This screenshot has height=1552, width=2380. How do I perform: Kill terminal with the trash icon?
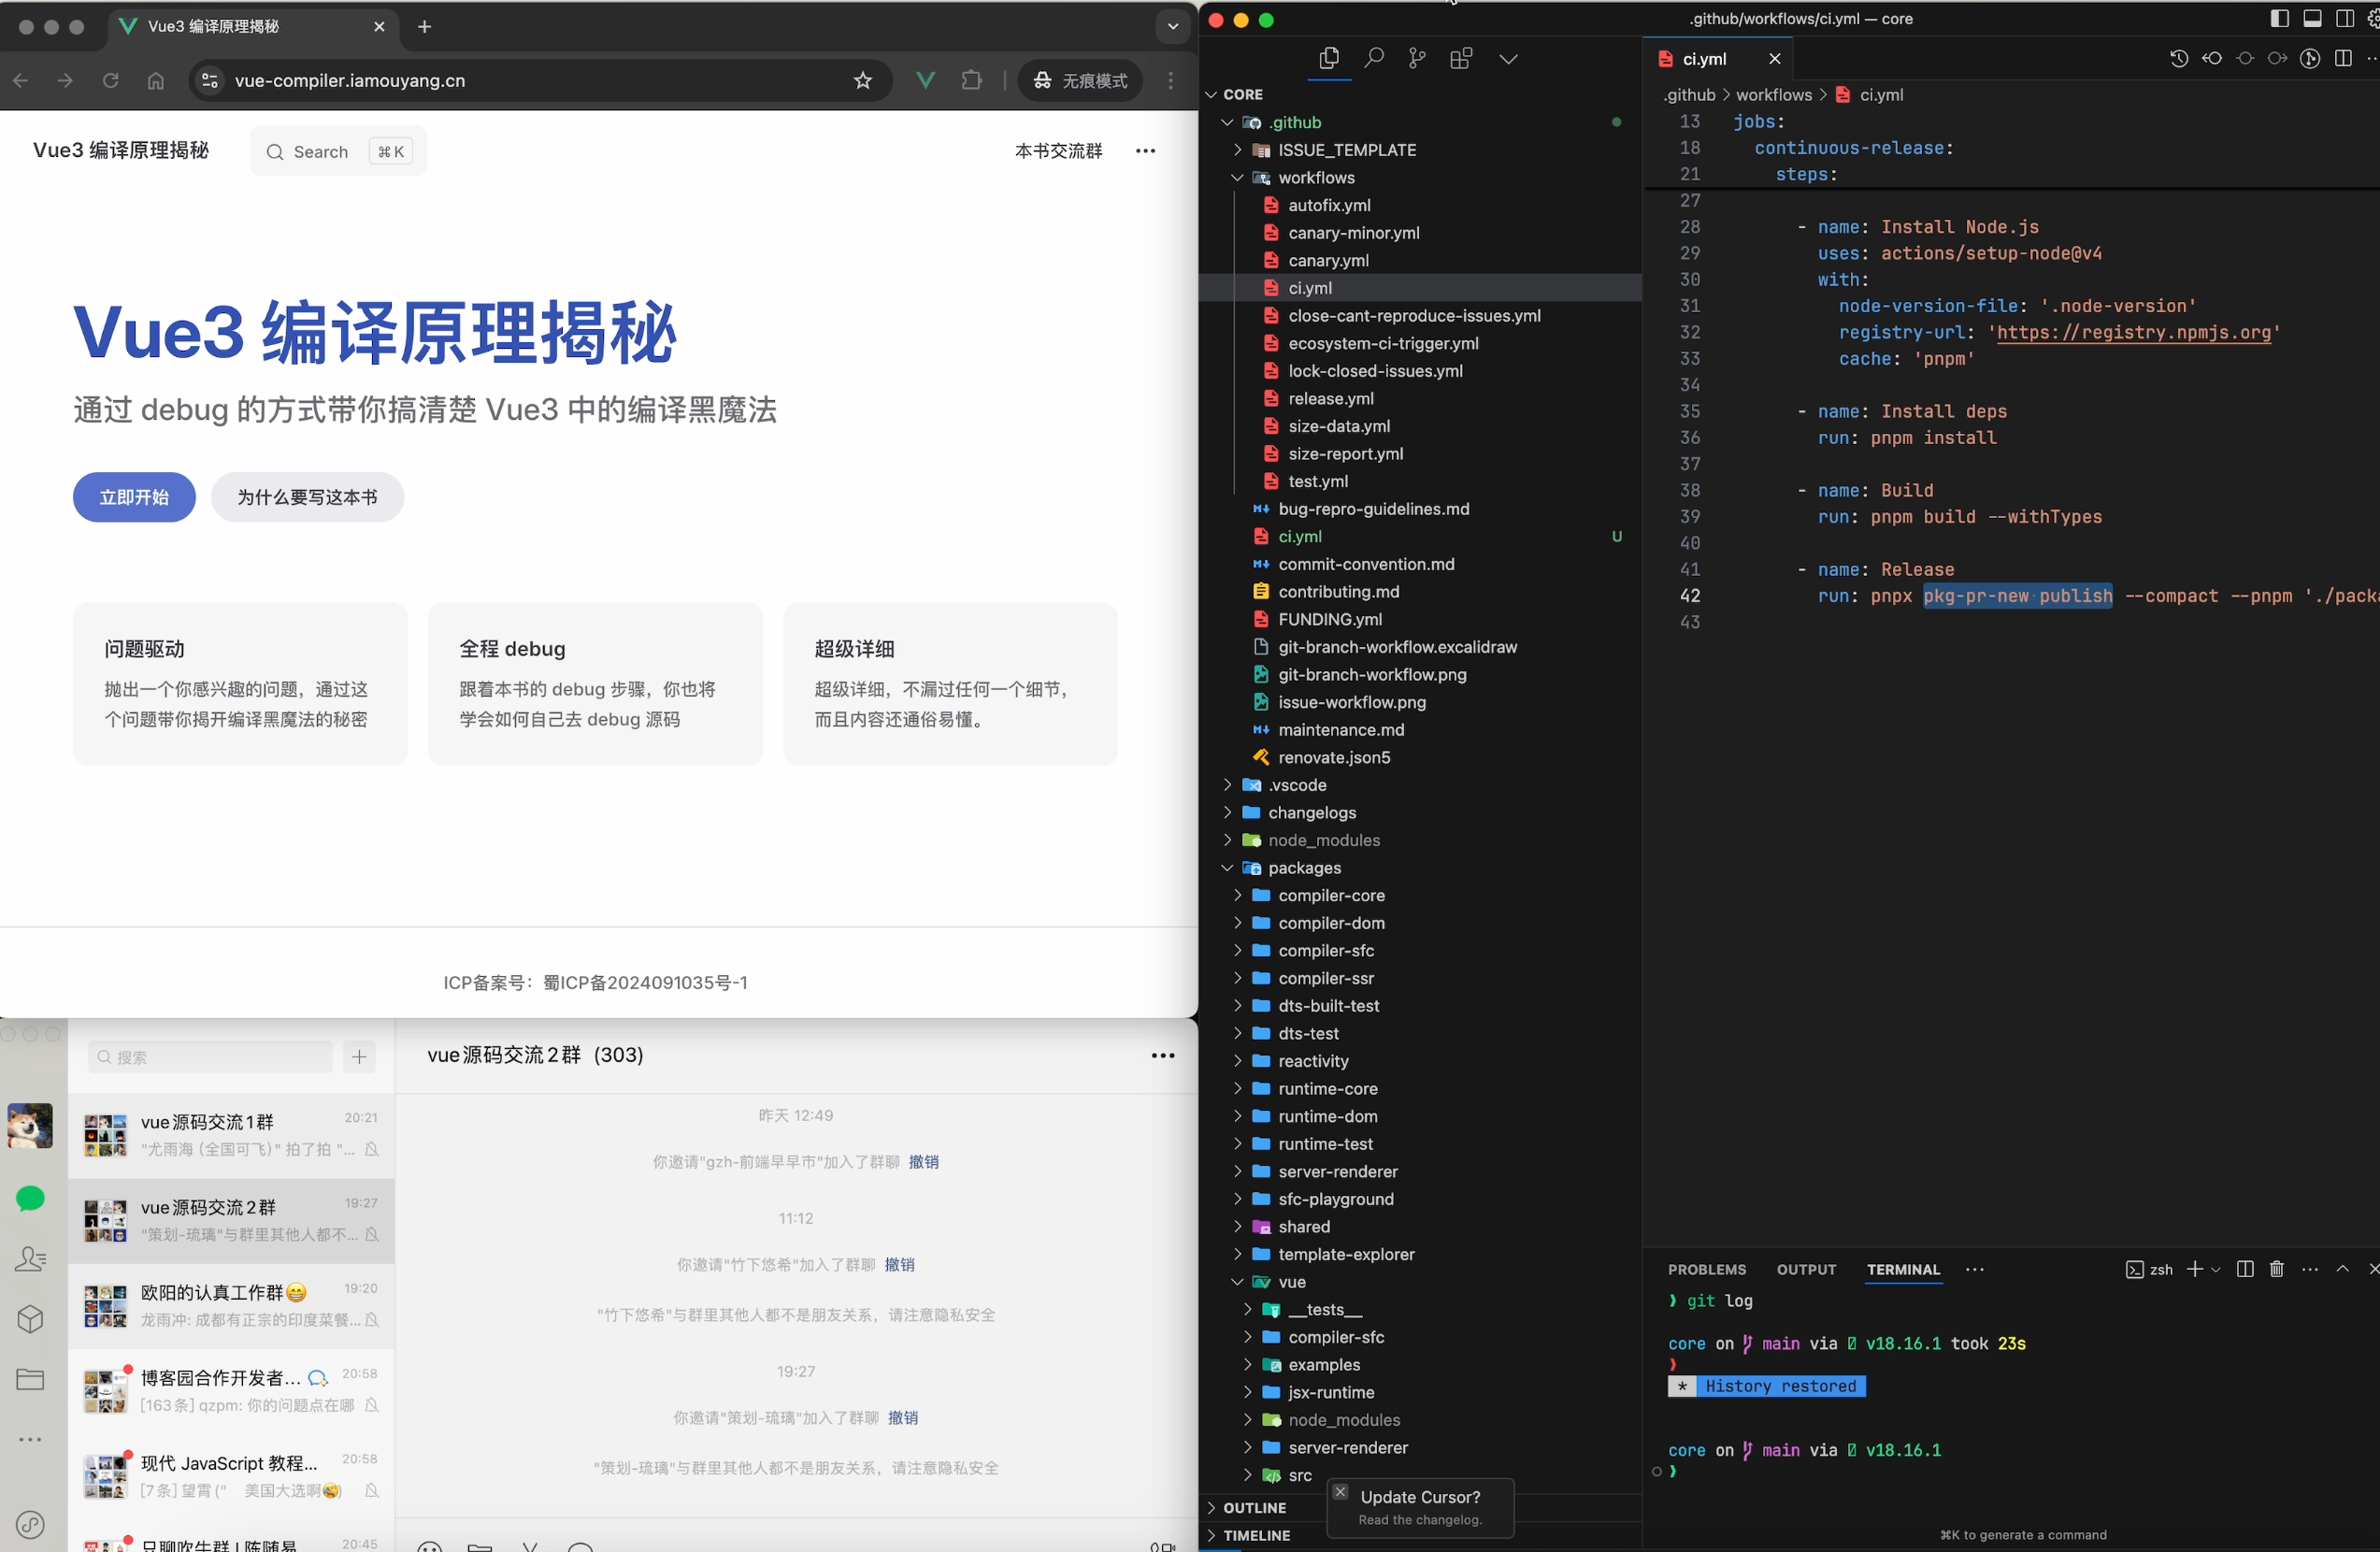click(x=2277, y=1269)
